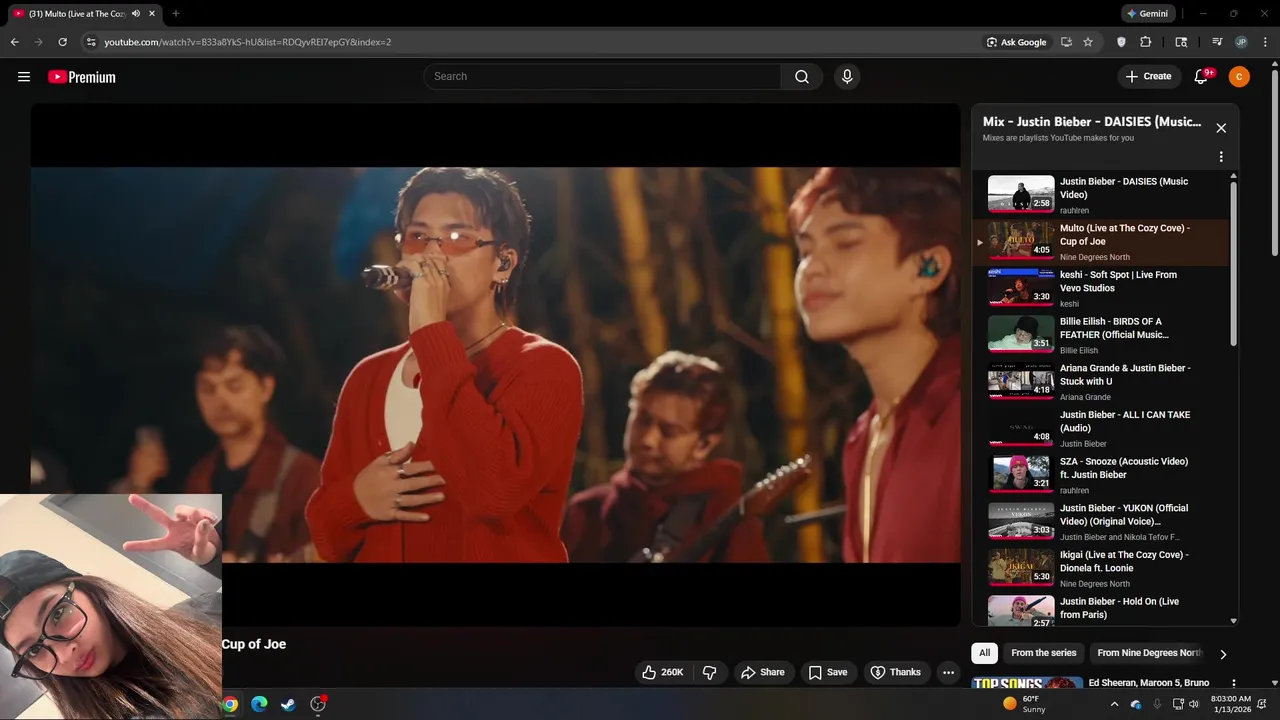Select 'From the series' chip

point(1043,653)
